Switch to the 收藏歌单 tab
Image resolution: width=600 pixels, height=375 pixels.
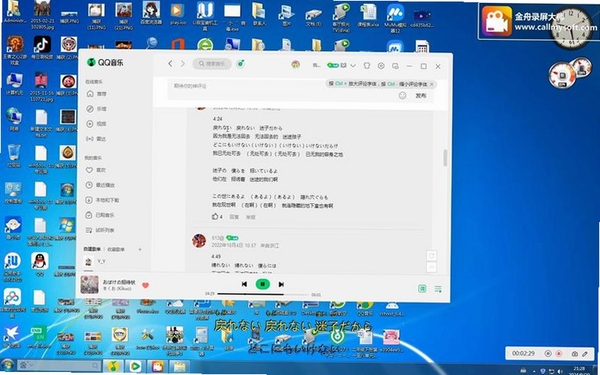(x=116, y=249)
